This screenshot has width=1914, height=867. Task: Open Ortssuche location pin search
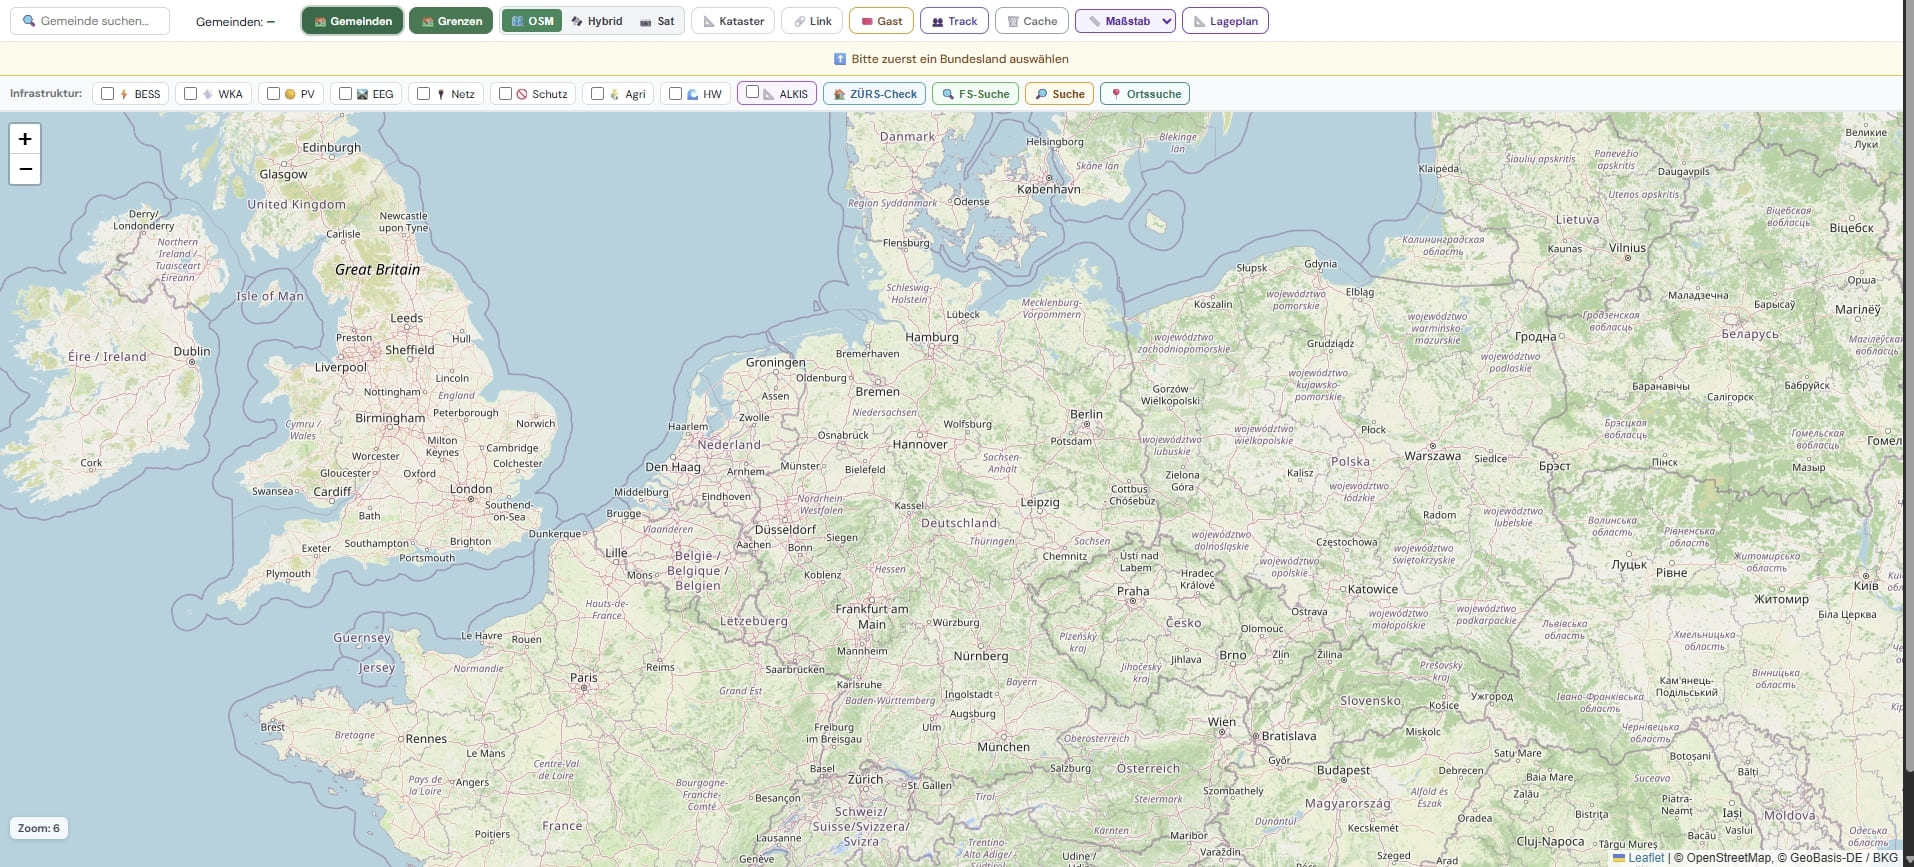[1145, 94]
